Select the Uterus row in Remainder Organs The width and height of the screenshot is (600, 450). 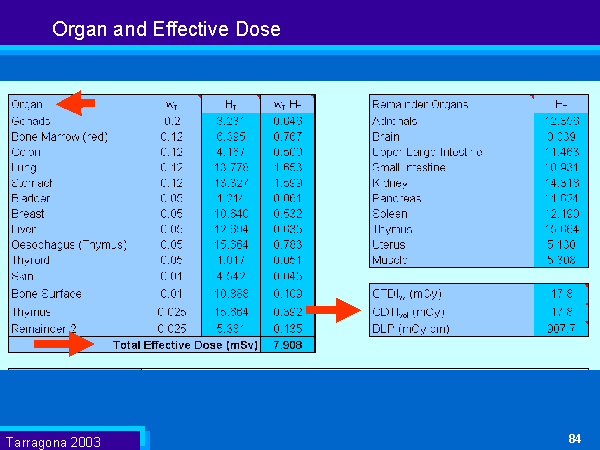click(x=389, y=244)
